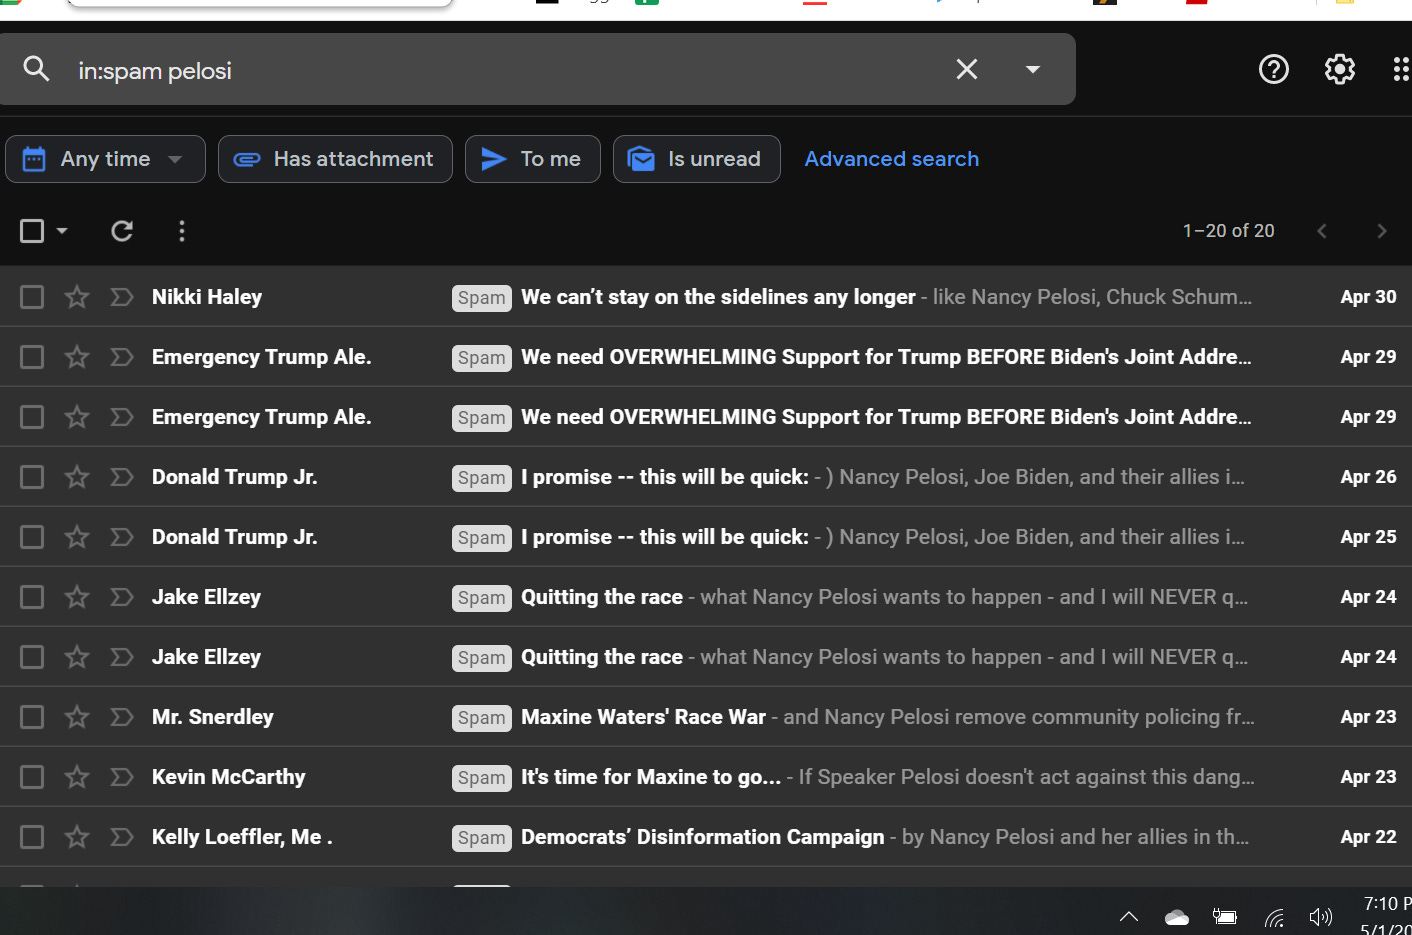Star the Apr 25 Donald Trump Jr. email
The height and width of the screenshot is (935, 1412).
click(77, 537)
